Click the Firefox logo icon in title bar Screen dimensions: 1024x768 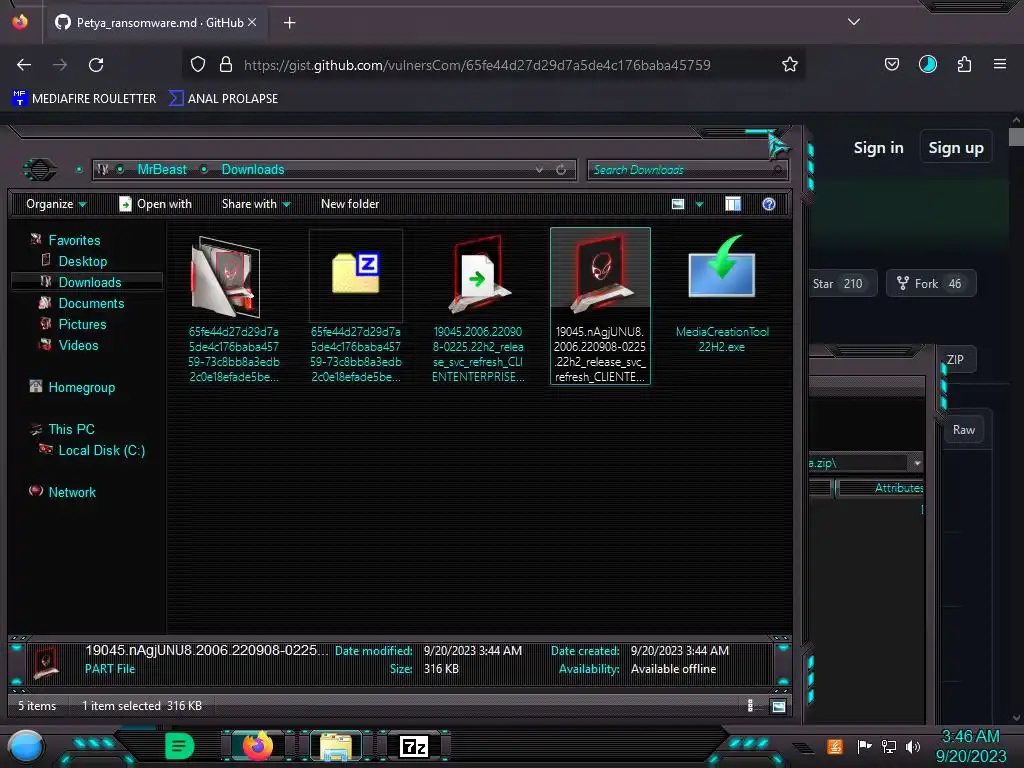click(x=20, y=22)
